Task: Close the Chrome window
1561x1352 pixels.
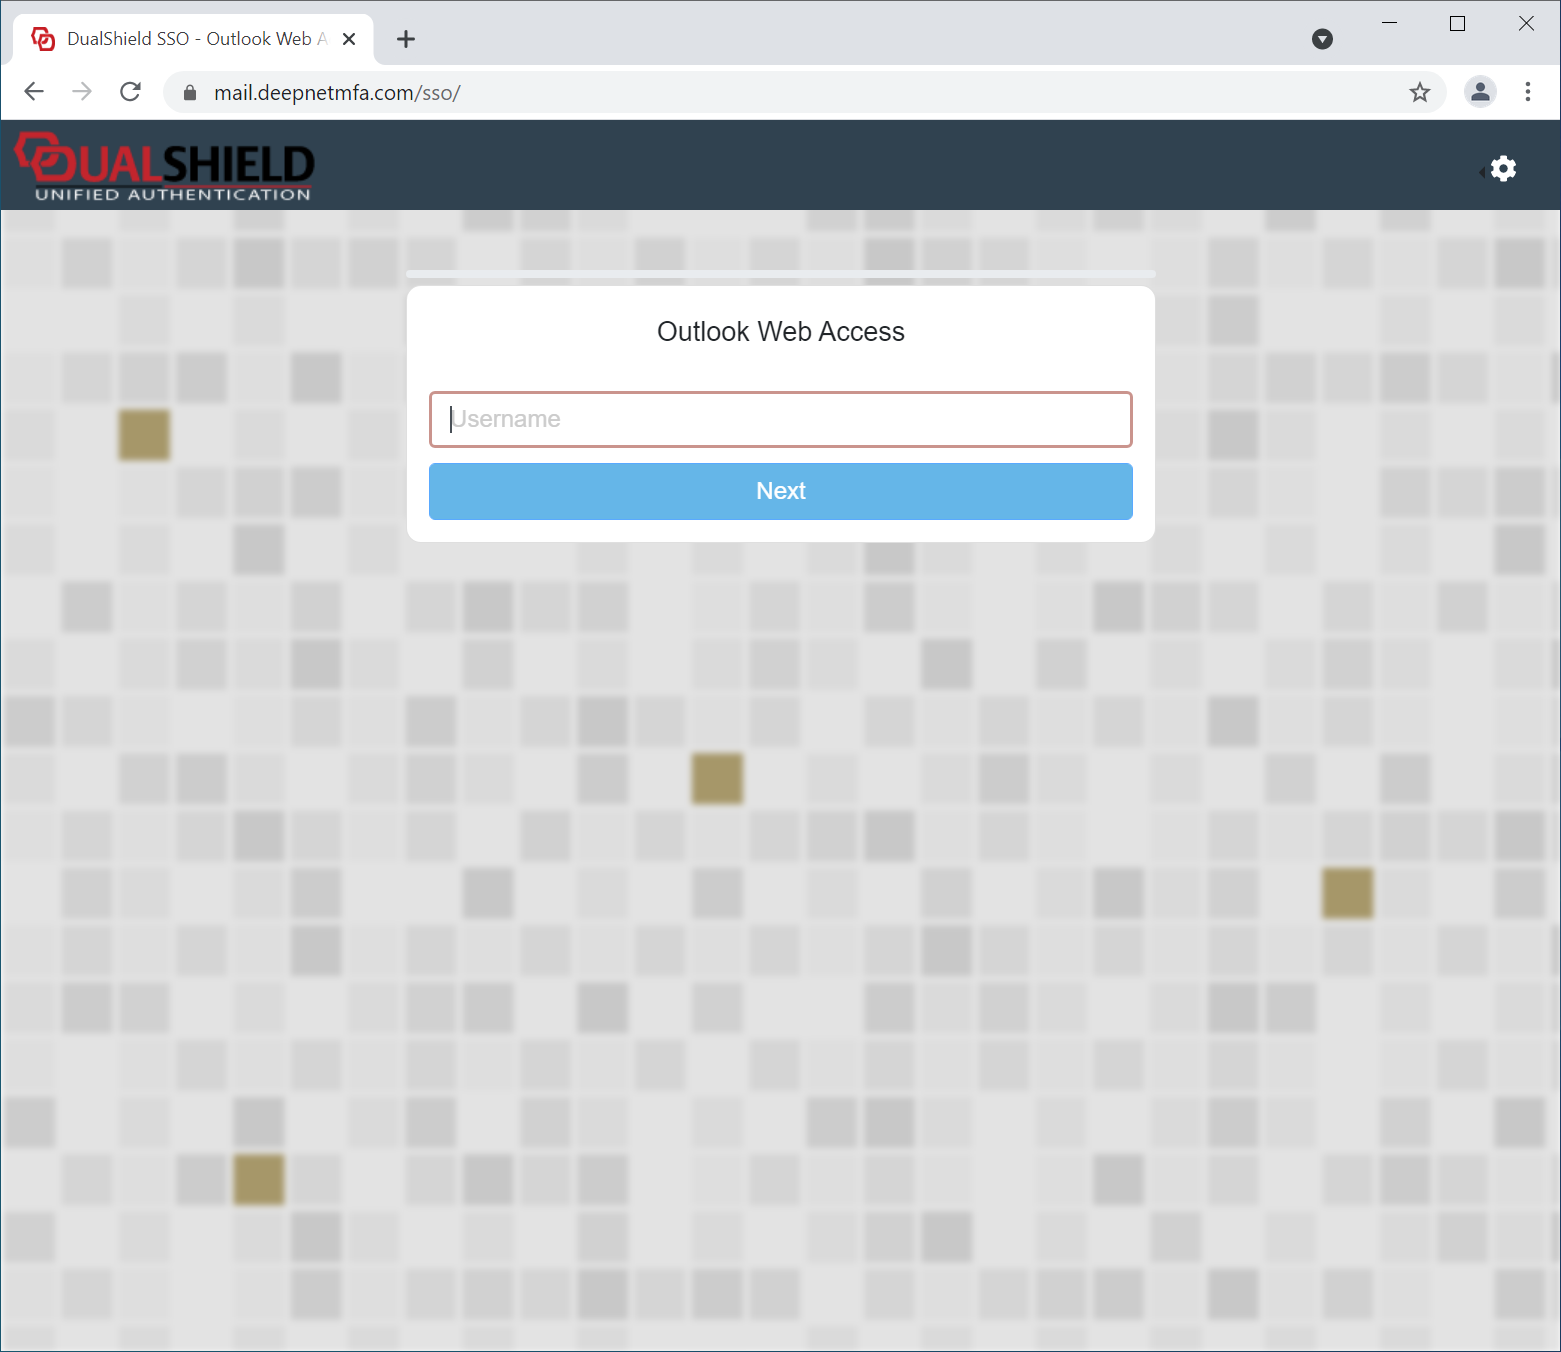Action: click(1525, 23)
